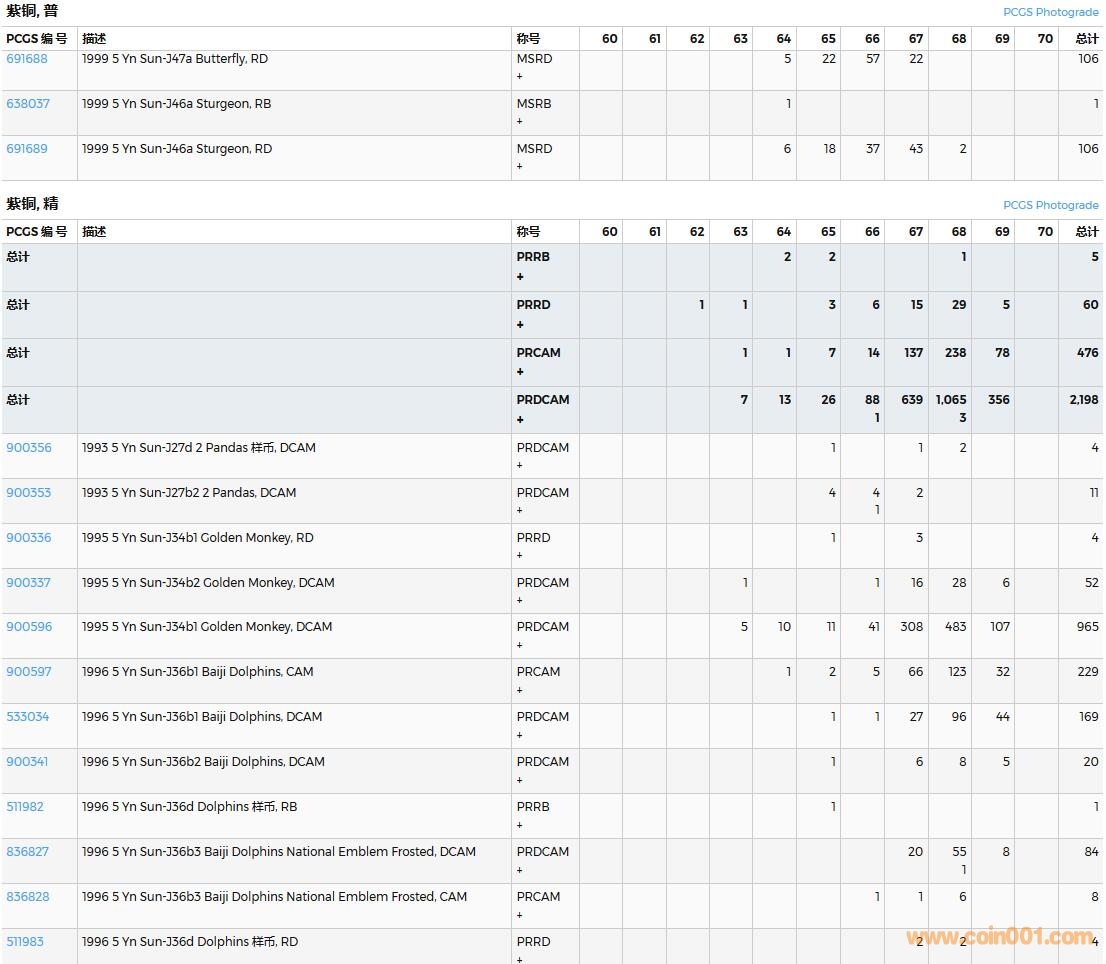Click the 总计 column header in 紫铜, 精 table
This screenshot has width=1106, height=964.
[1086, 232]
